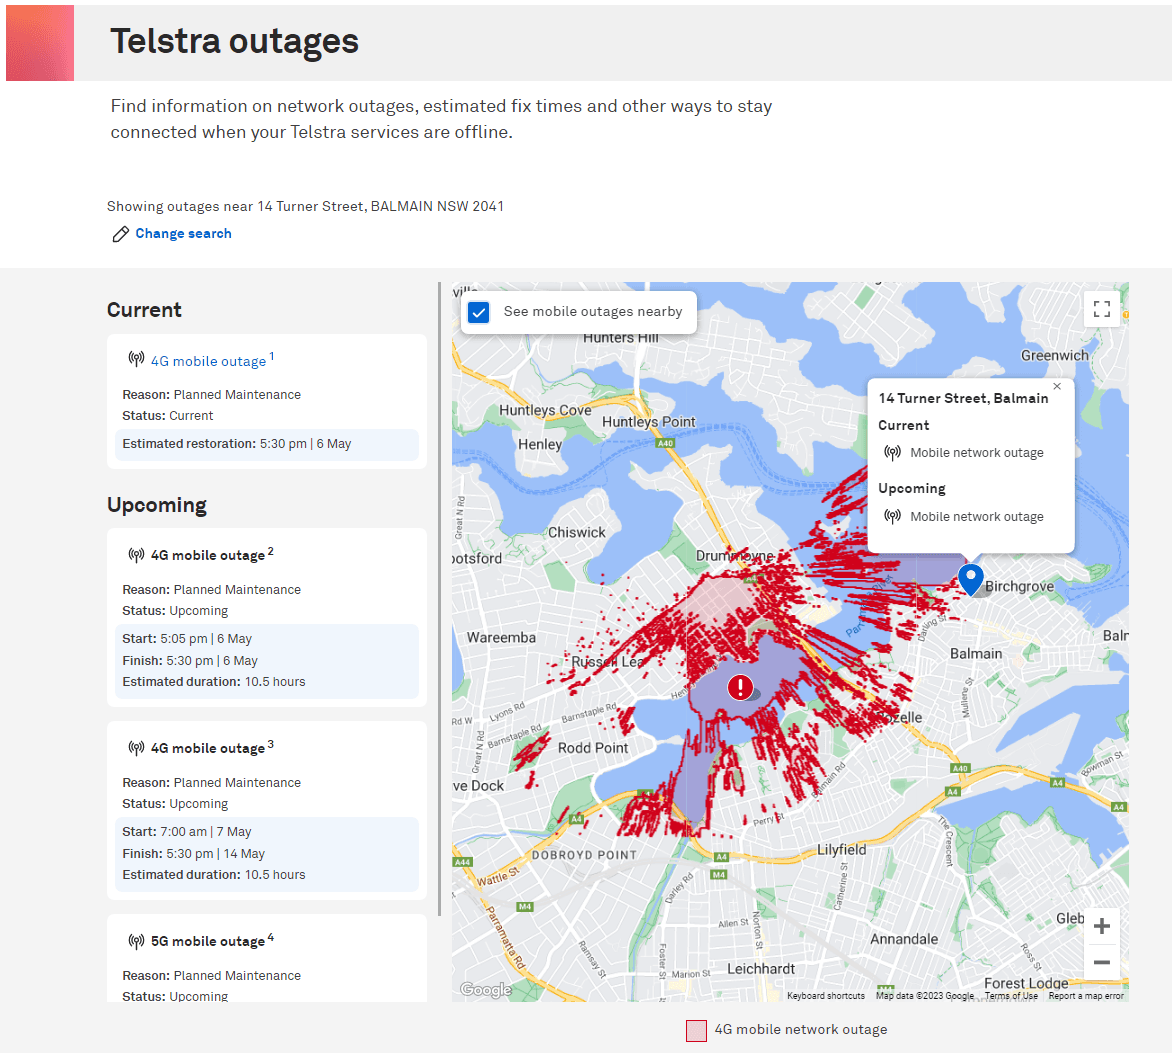This screenshot has height=1053, width=1172.
Task: Click the pencil icon beside Change search
Action: [120, 234]
